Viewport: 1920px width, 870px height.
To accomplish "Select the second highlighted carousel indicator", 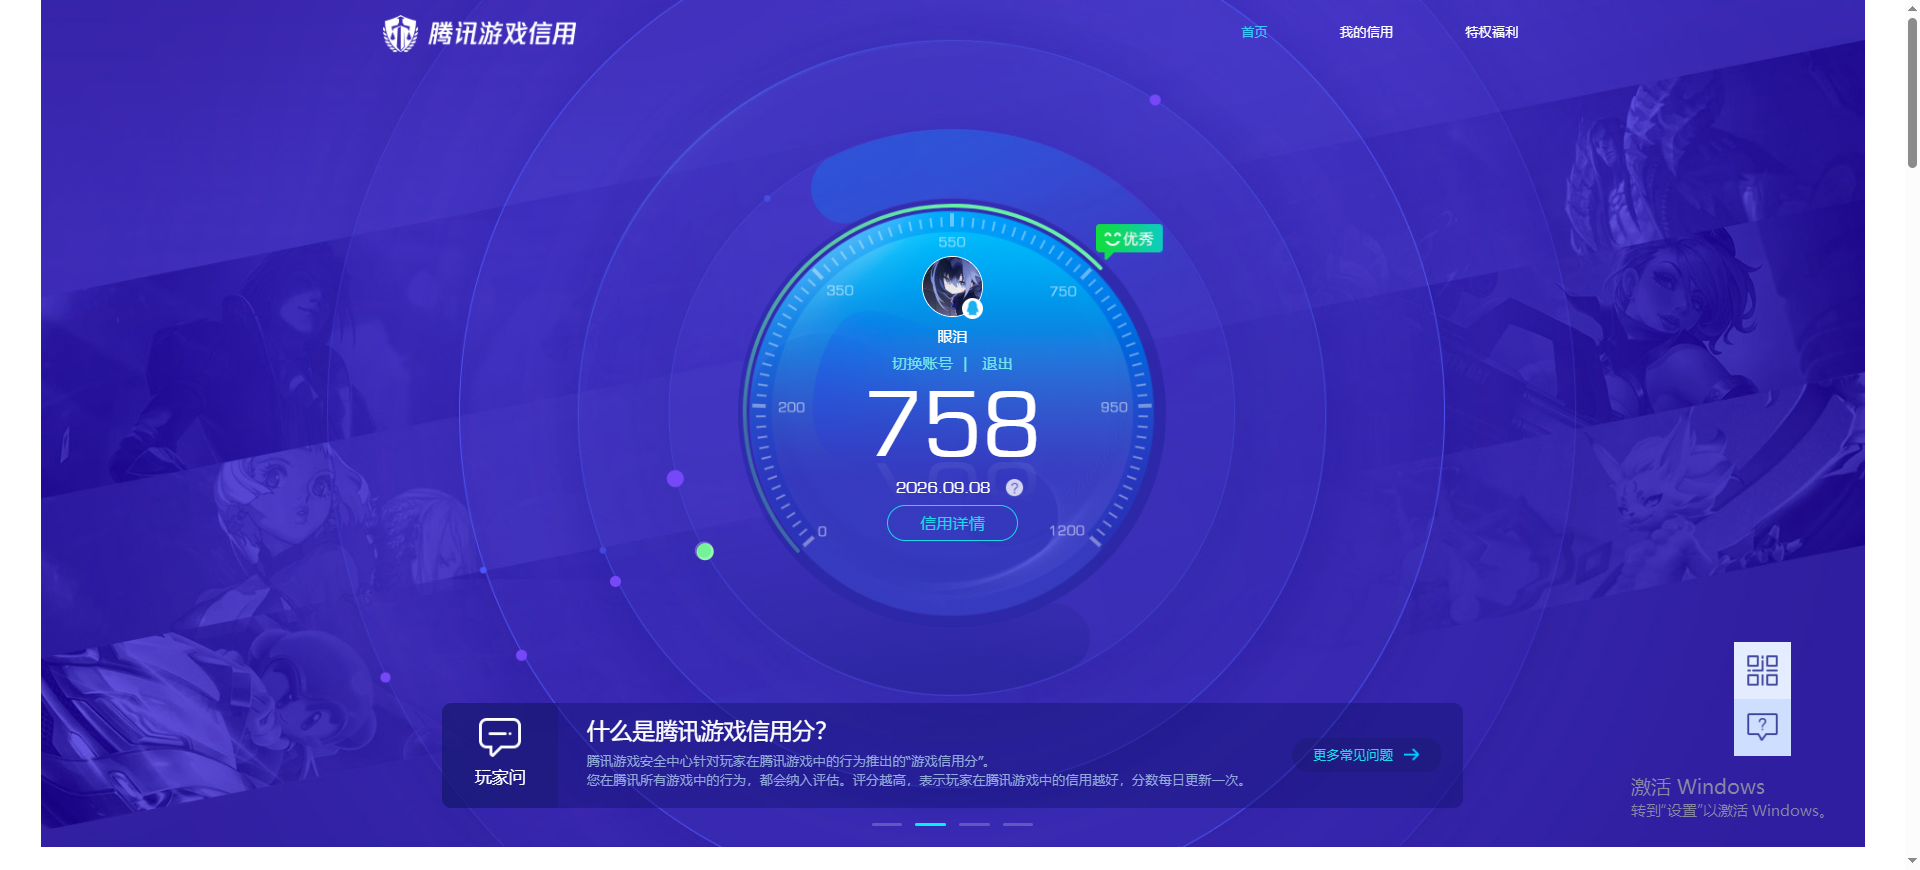I will click(x=930, y=824).
